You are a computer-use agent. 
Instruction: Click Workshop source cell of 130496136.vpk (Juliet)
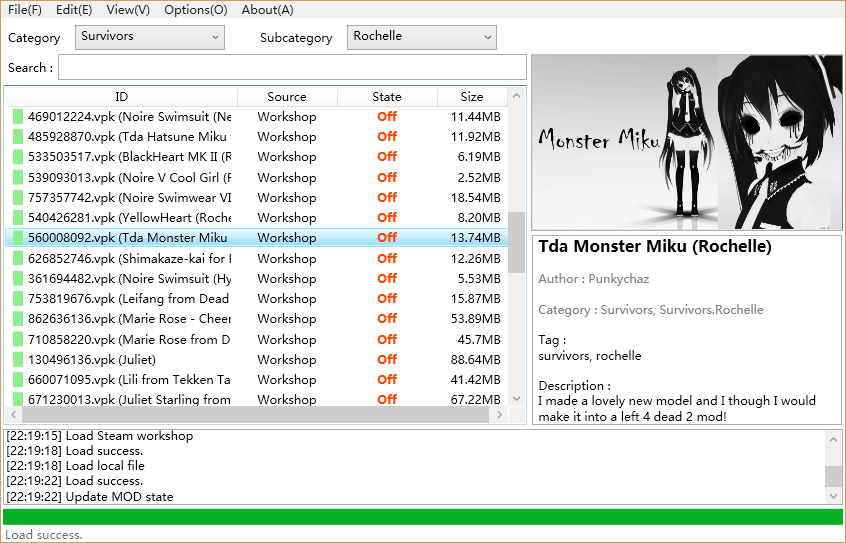tap(287, 359)
